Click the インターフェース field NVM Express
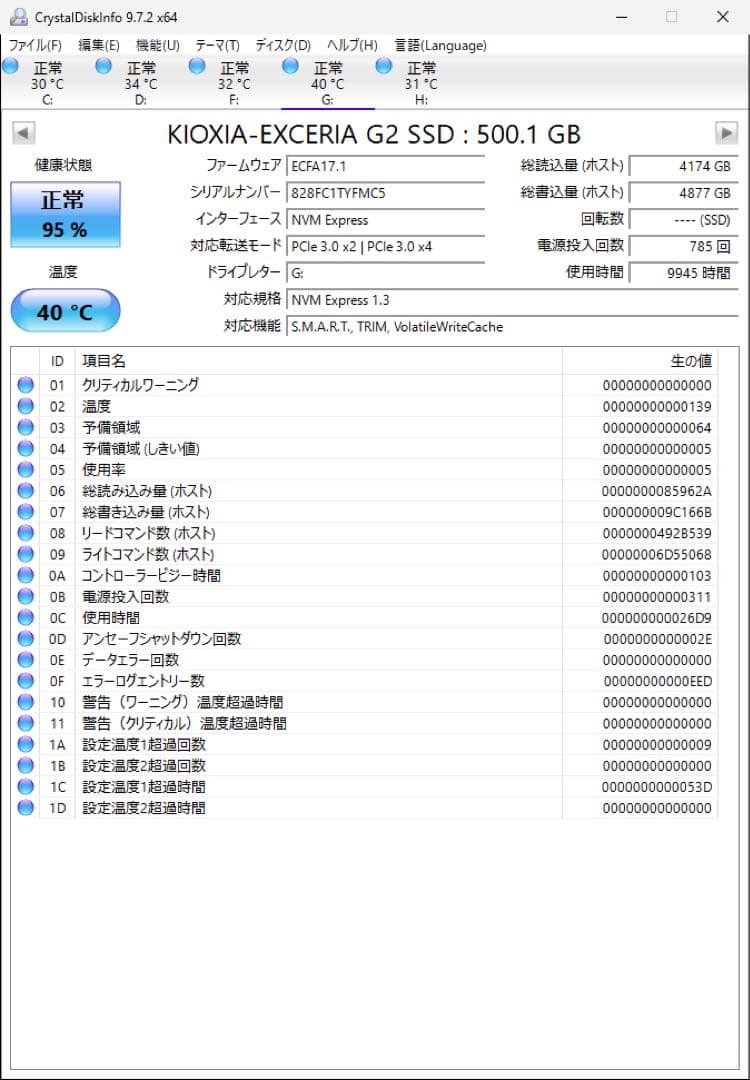The width and height of the screenshot is (750, 1080). (x=385, y=220)
